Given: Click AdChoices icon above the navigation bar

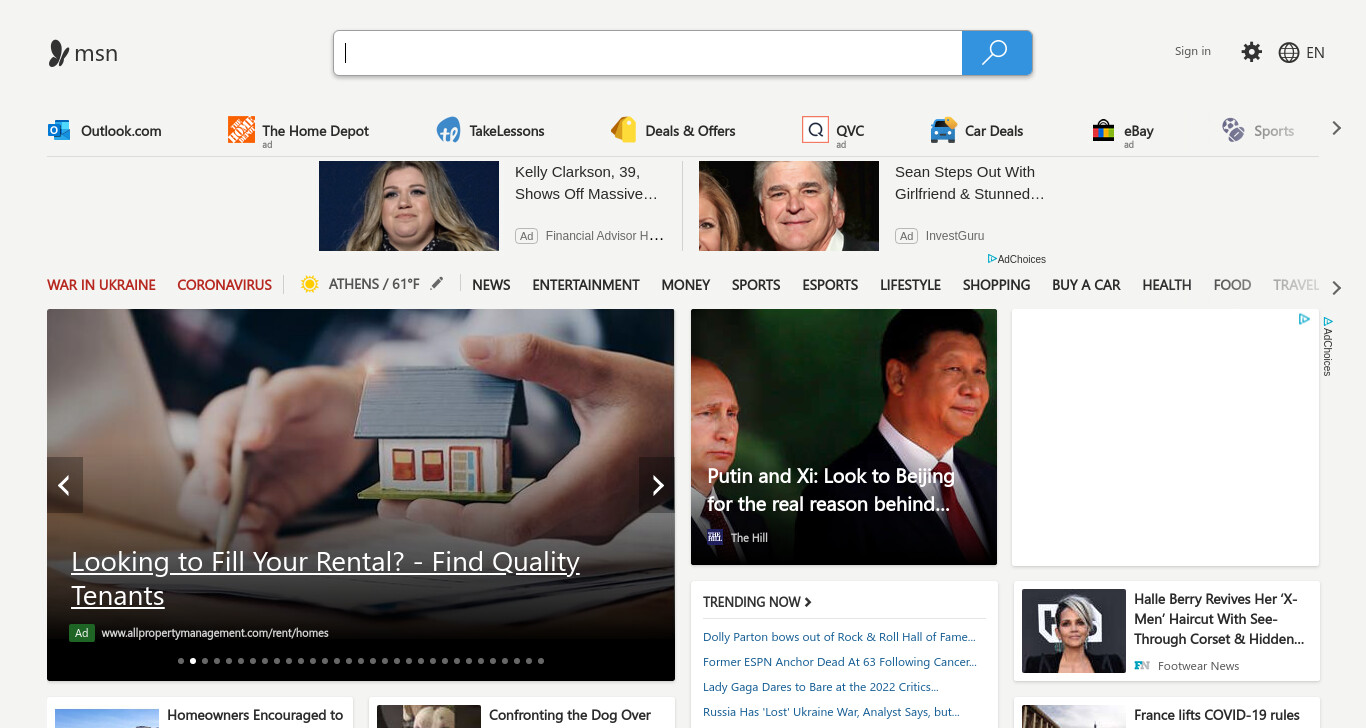Looking at the screenshot, I should [x=992, y=259].
